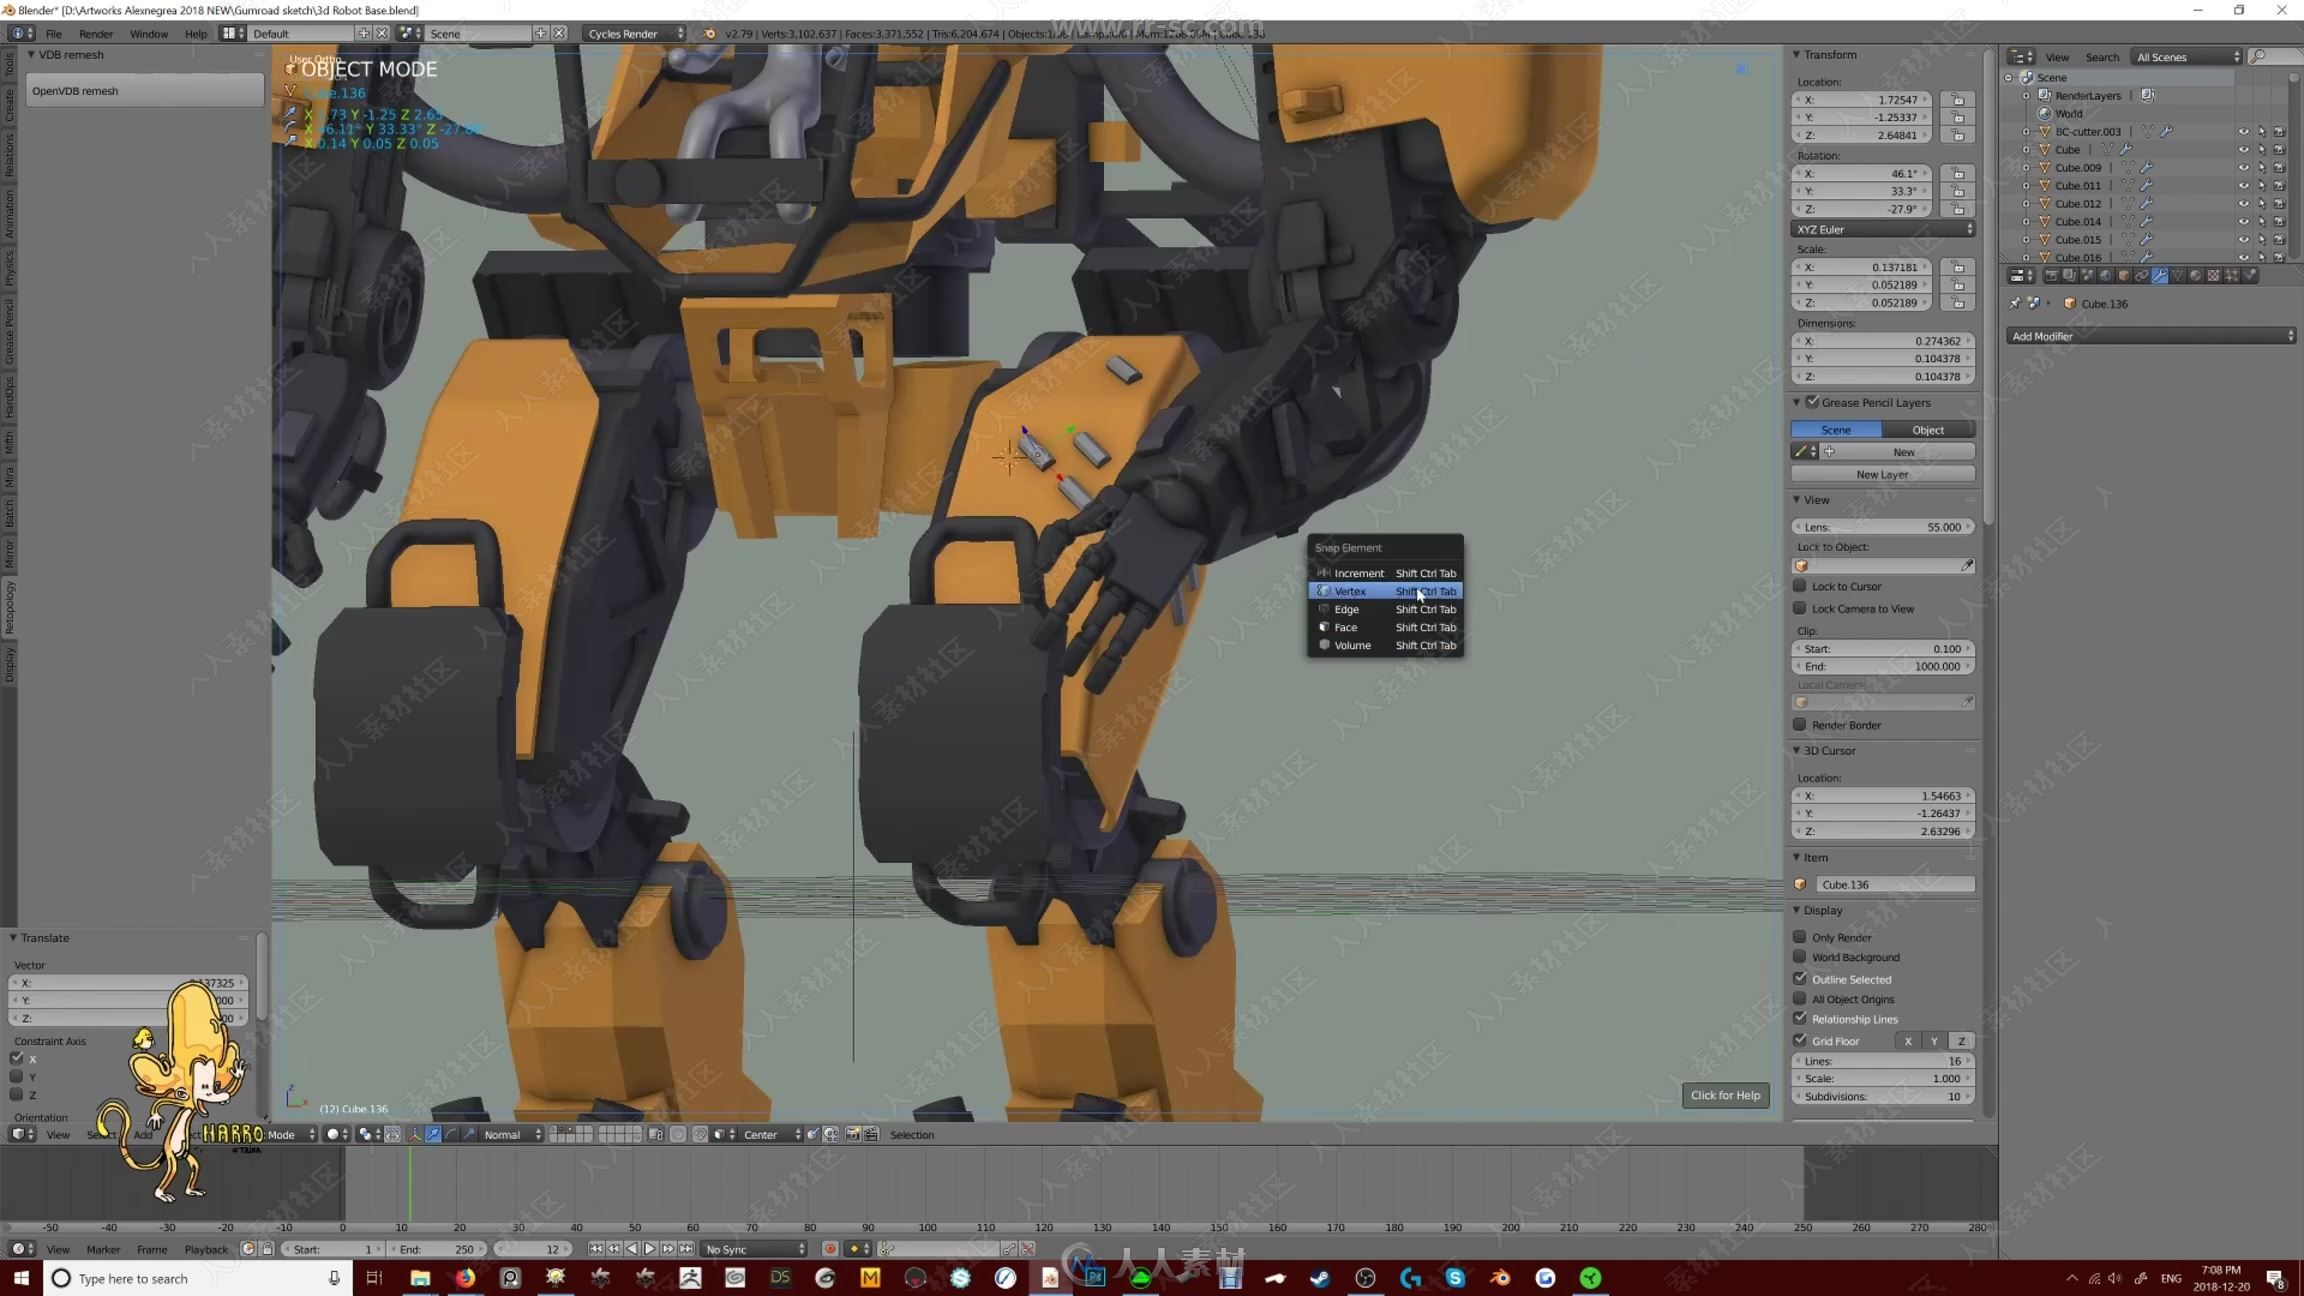
Task: Toggle renderability of Cube.012 in outliner
Action: 2280,204
